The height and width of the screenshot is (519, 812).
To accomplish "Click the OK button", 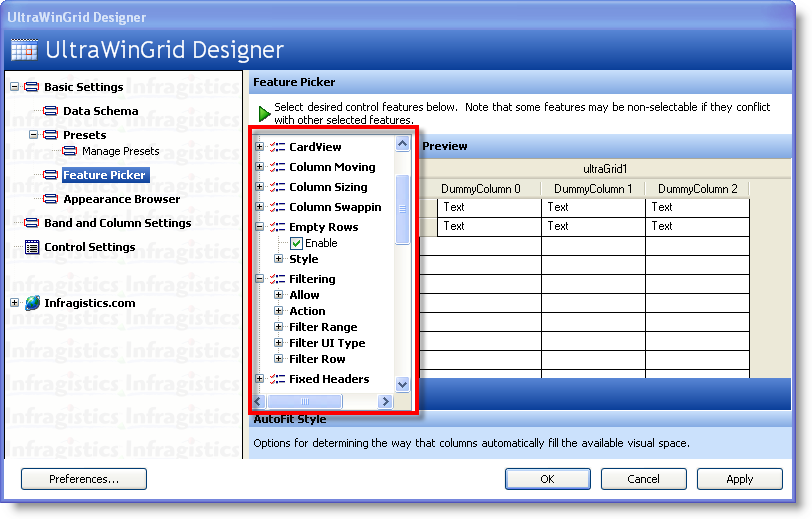I will [547, 479].
